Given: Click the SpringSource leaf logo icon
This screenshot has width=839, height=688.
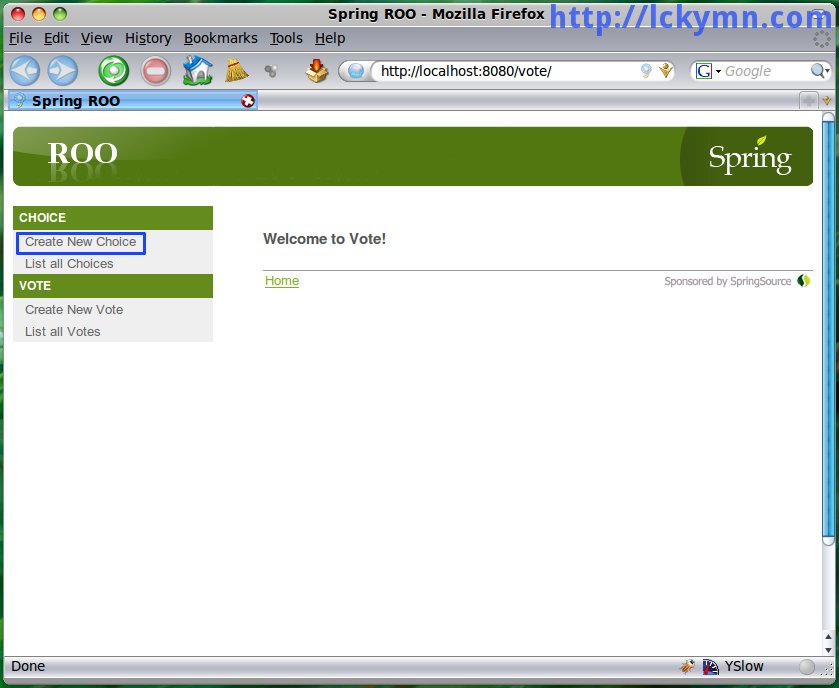Looking at the screenshot, I should [x=803, y=281].
